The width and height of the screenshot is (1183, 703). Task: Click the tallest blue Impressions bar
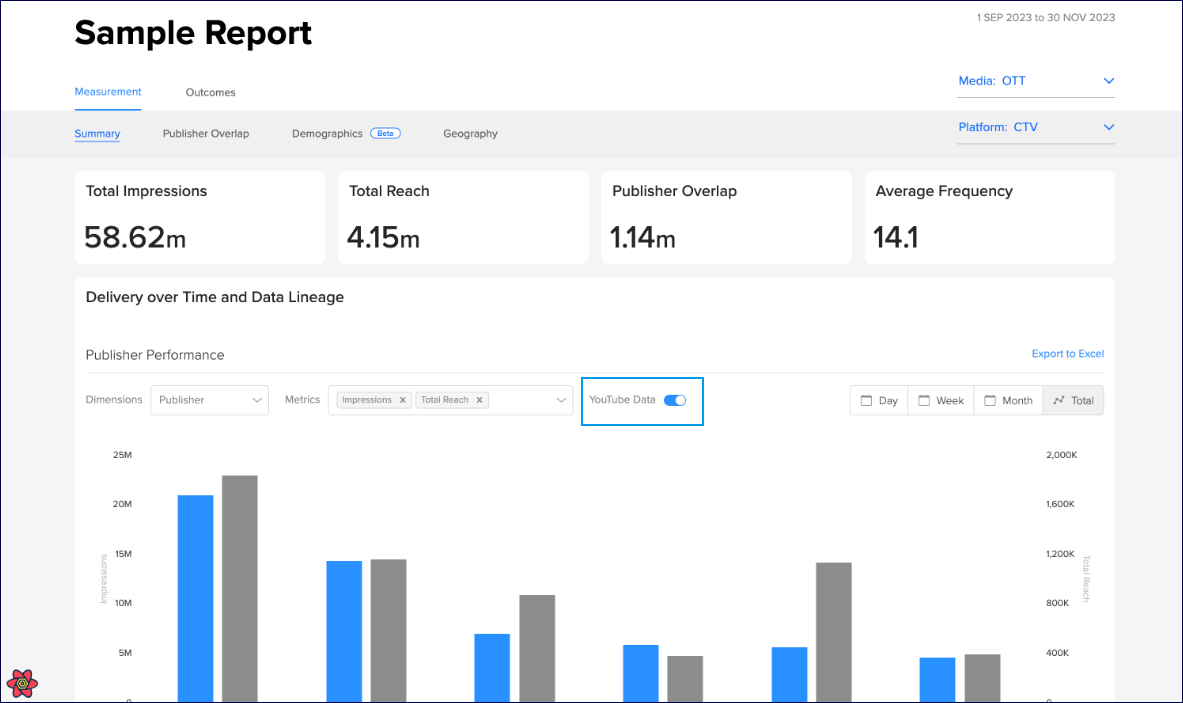click(x=195, y=598)
